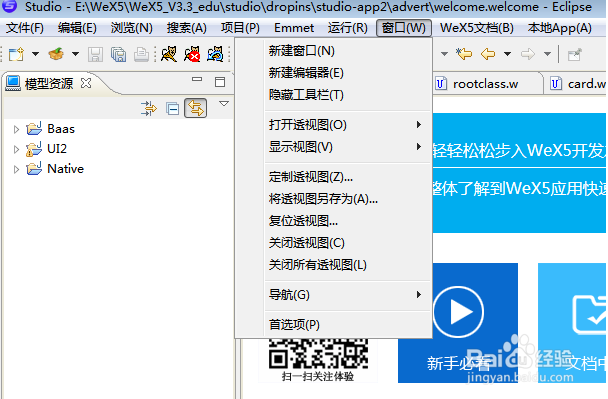Image resolution: width=608 pixels, height=399 pixels.
Task: Minimize the 模型资源 panel
Action: tap(197, 79)
